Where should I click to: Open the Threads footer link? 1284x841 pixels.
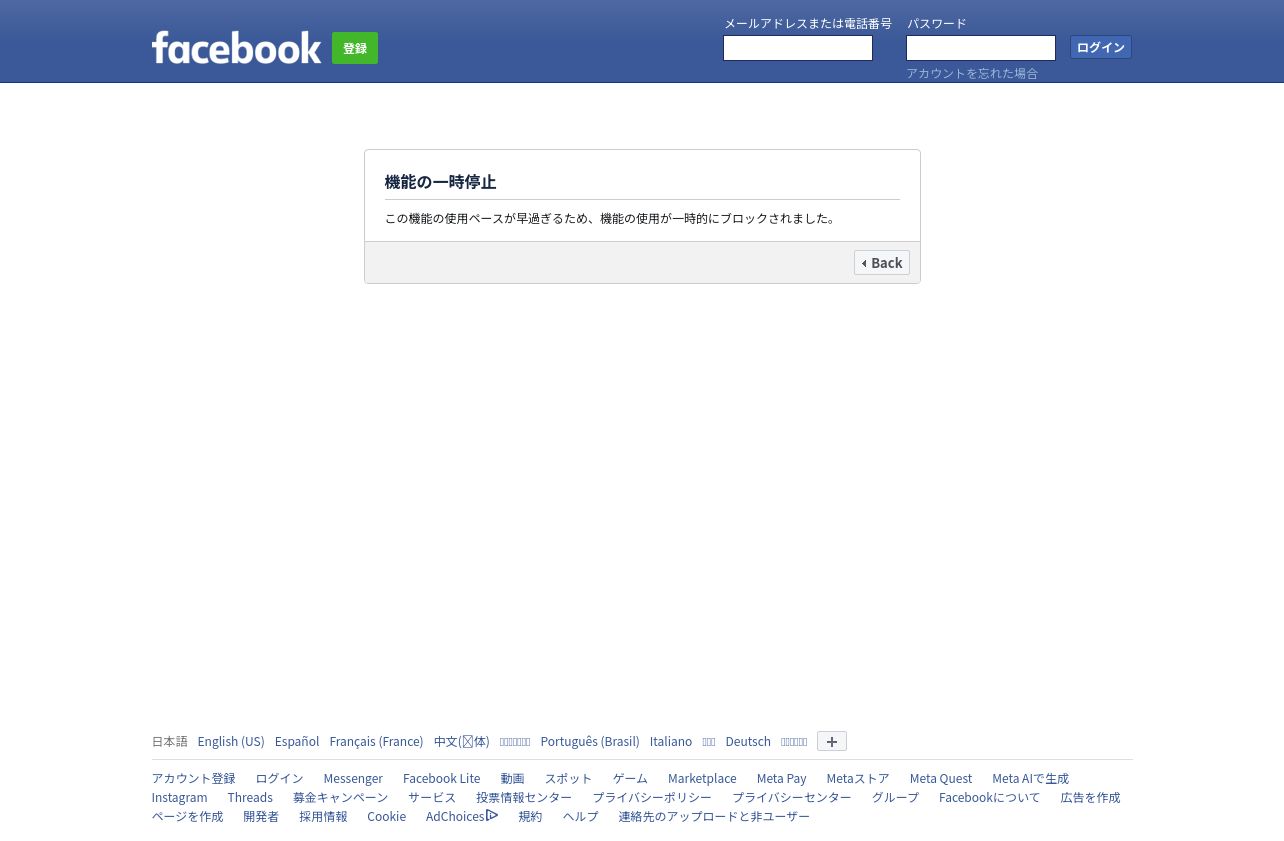tap(250, 797)
